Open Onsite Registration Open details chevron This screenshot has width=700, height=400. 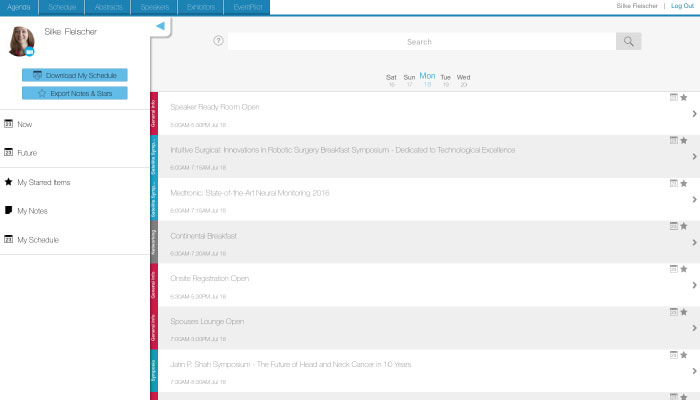click(x=694, y=285)
